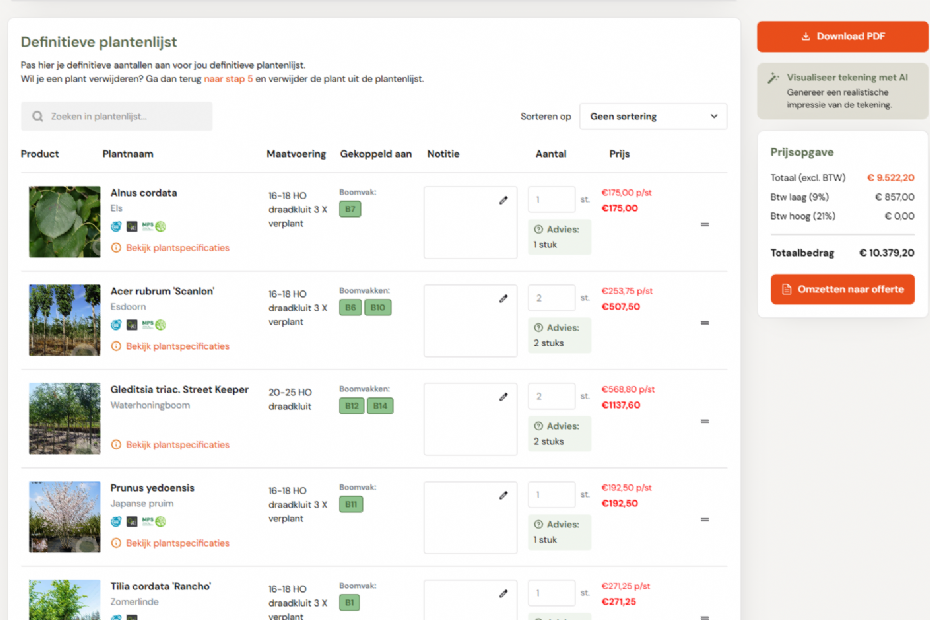Click the chevron arrow of the sorting dropdown
The width and height of the screenshot is (930, 620).
(714, 116)
